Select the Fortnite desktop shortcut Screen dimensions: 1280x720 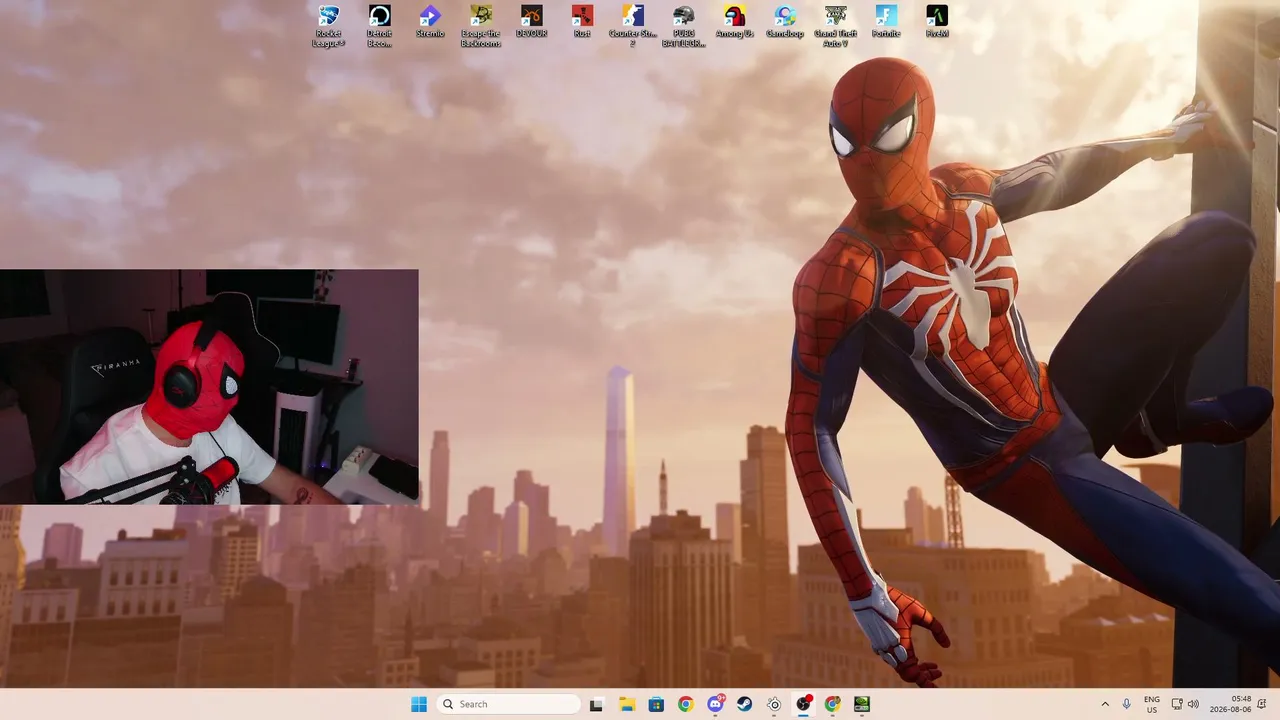tap(886, 22)
